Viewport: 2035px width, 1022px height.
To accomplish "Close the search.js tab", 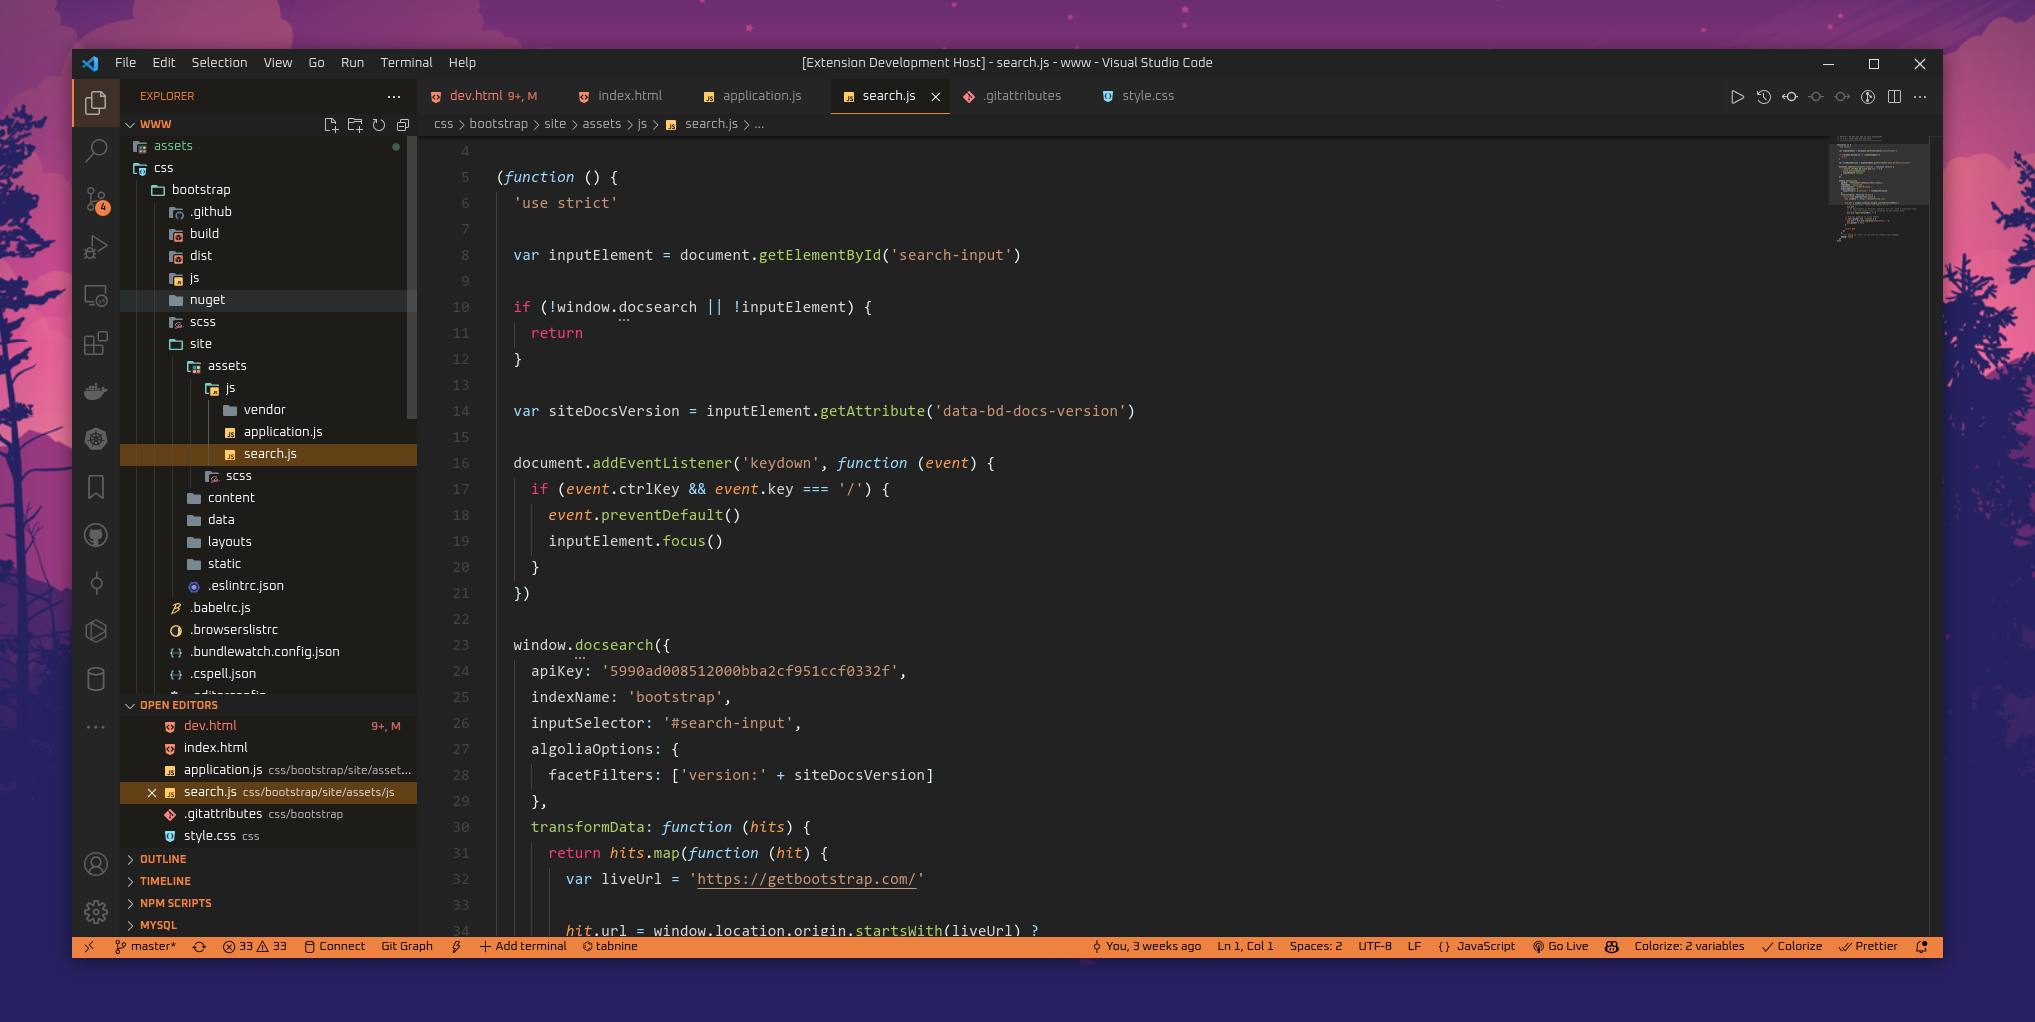I will pyautogui.click(x=936, y=97).
